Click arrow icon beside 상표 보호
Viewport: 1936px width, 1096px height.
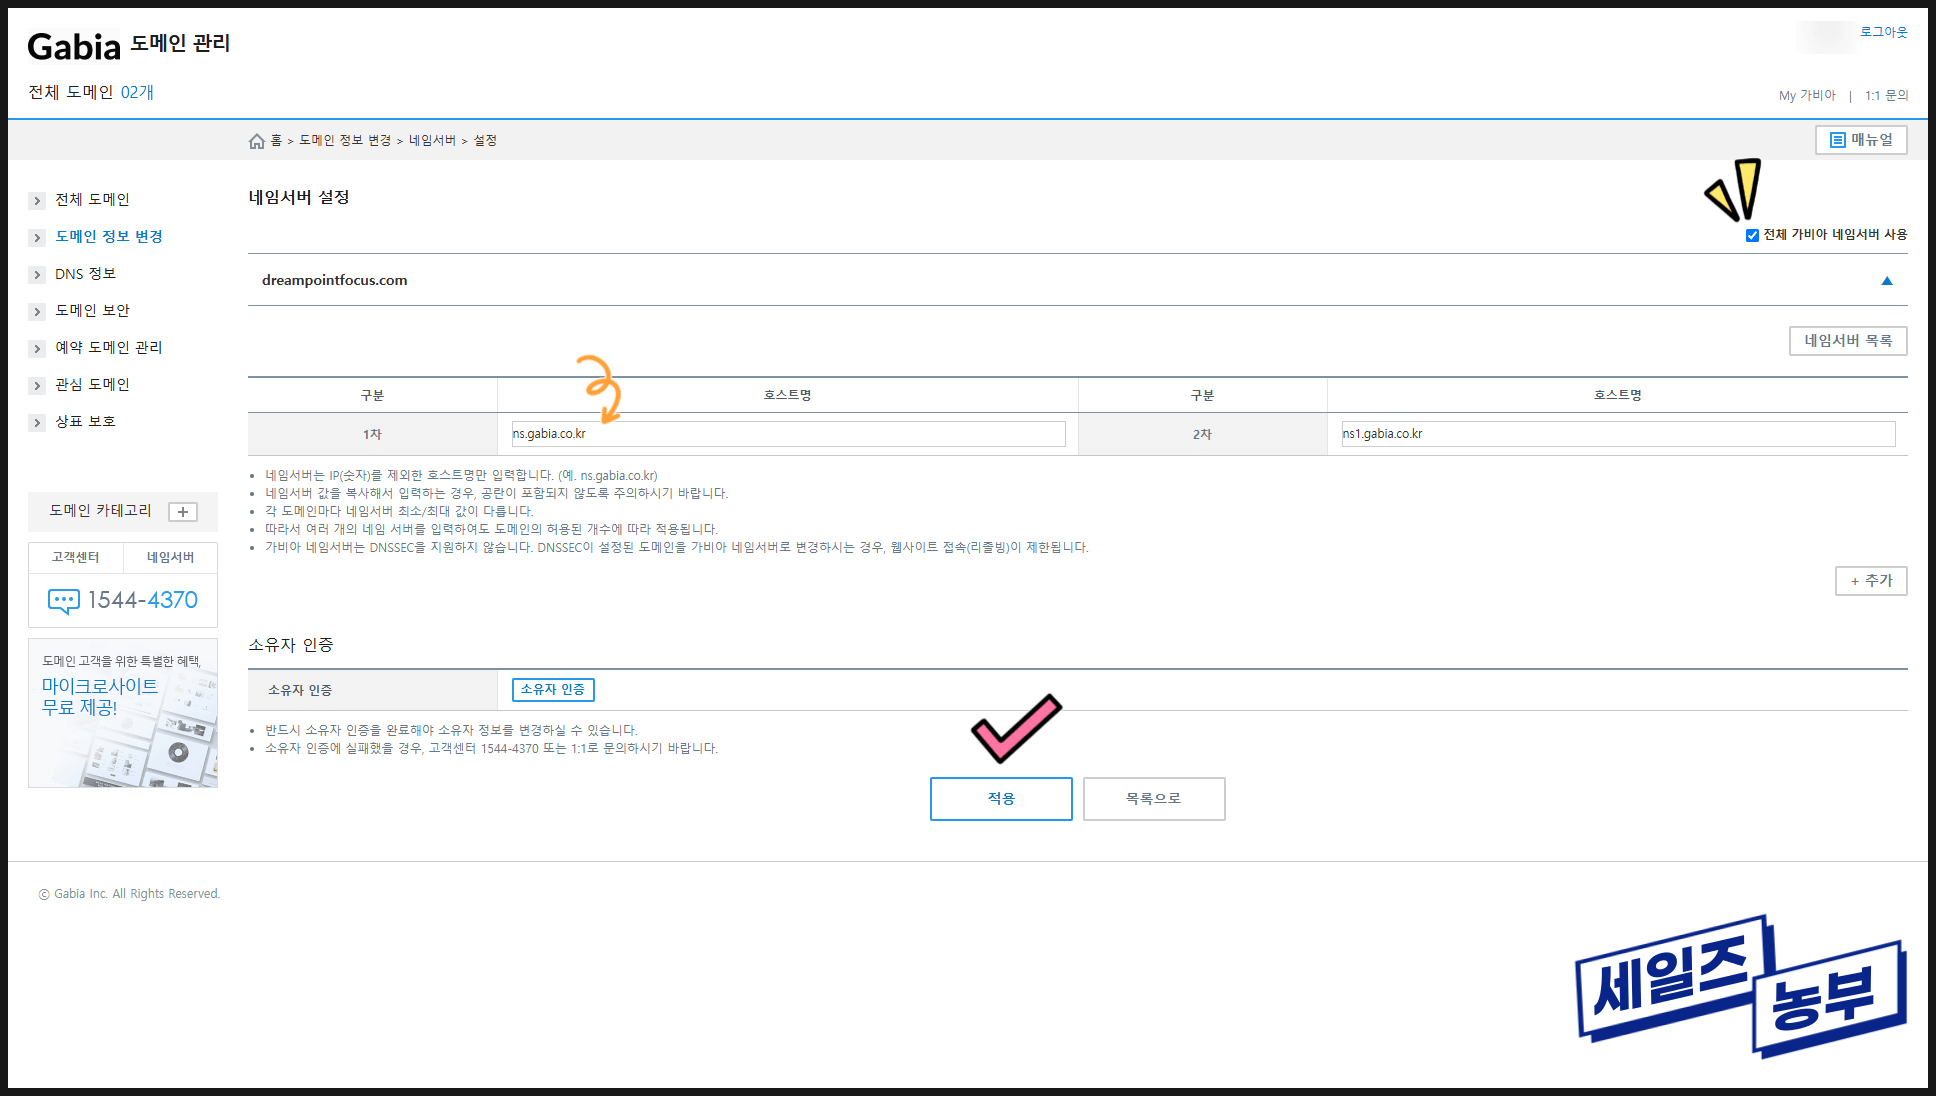[x=37, y=423]
